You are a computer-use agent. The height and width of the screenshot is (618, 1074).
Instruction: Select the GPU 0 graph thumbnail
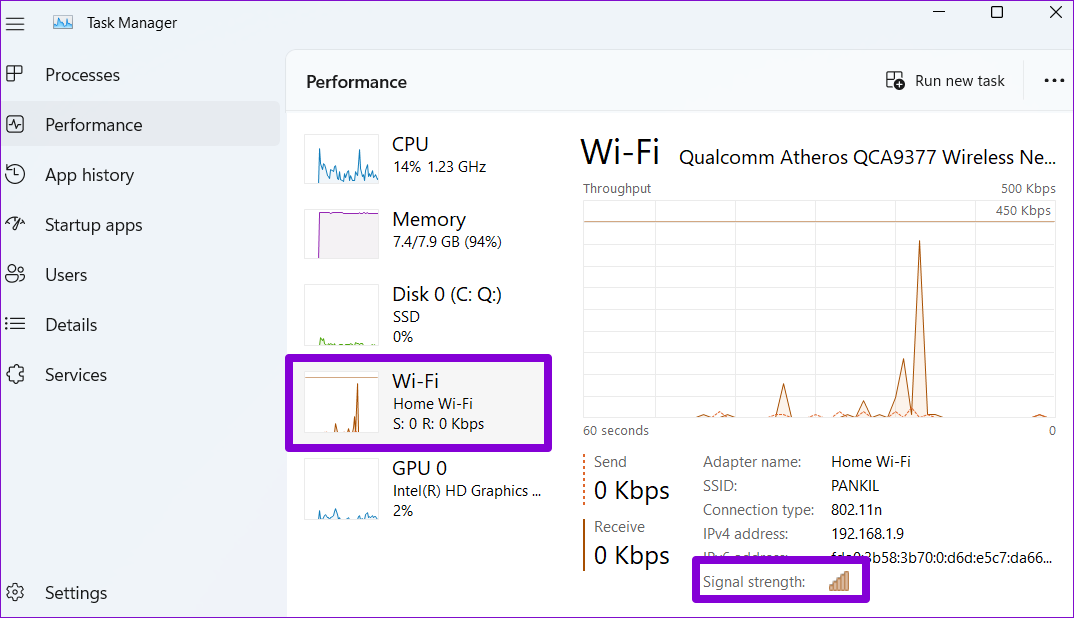click(341, 489)
